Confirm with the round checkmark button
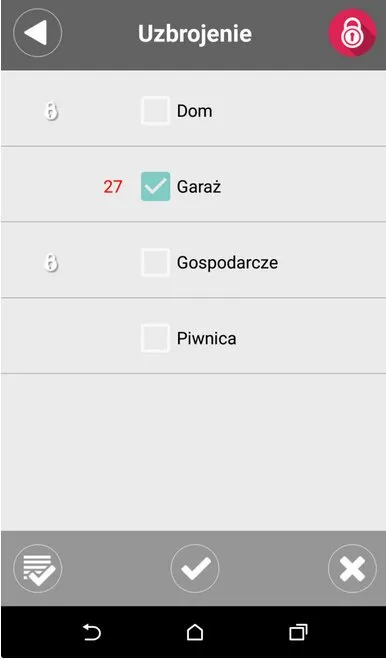Image resolution: width=386 pixels, height=659 pixels. pos(195,568)
